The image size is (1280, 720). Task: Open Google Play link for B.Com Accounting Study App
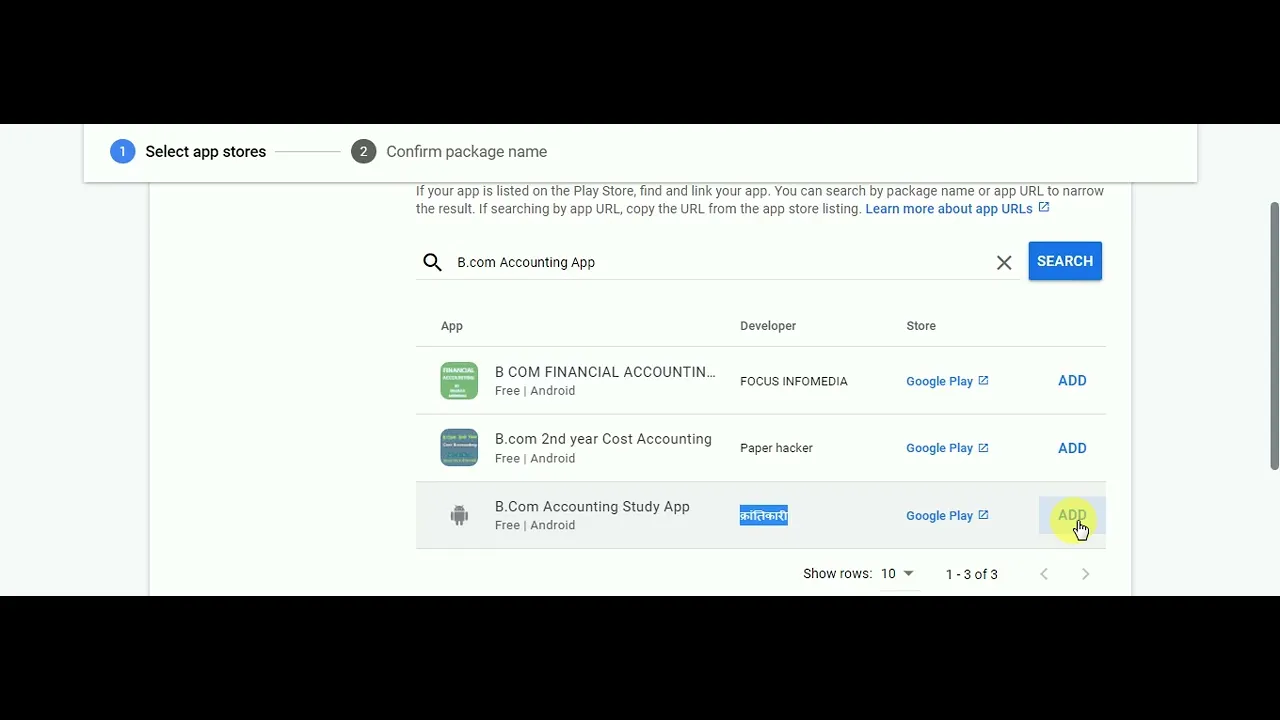click(939, 516)
